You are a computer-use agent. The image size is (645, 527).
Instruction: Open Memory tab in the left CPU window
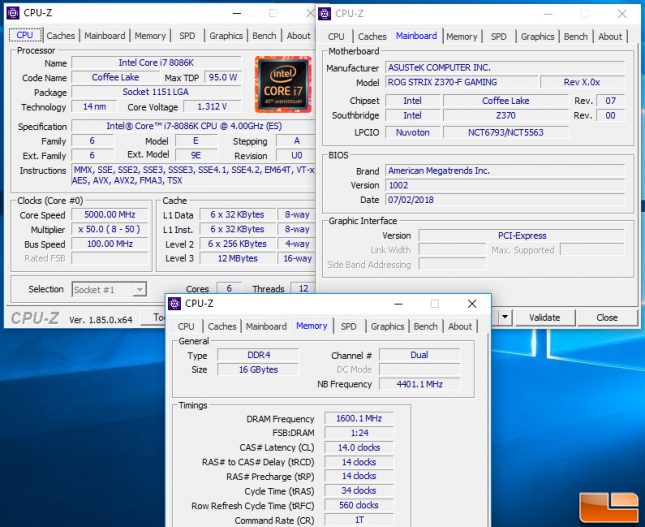click(x=150, y=36)
